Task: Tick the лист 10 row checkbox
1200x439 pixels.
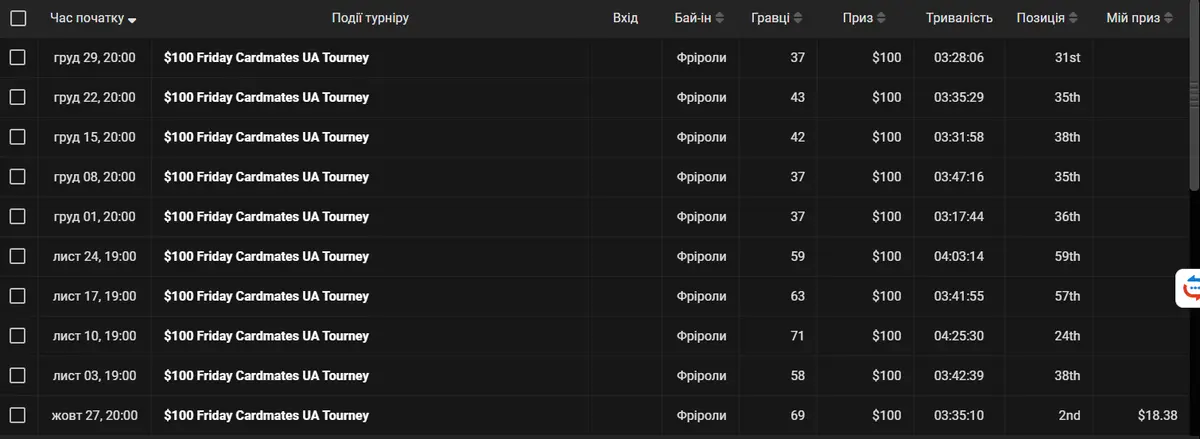Action: pos(18,335)
